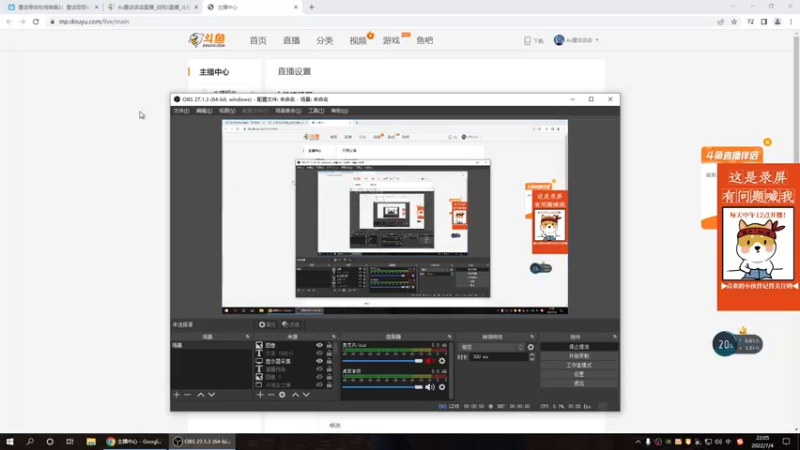The width and height of the screenshot is (800, 450).
Task: Add a new scene with plus icon in Scenes panel
Action: pyautogui.click(x=177, y=395)
